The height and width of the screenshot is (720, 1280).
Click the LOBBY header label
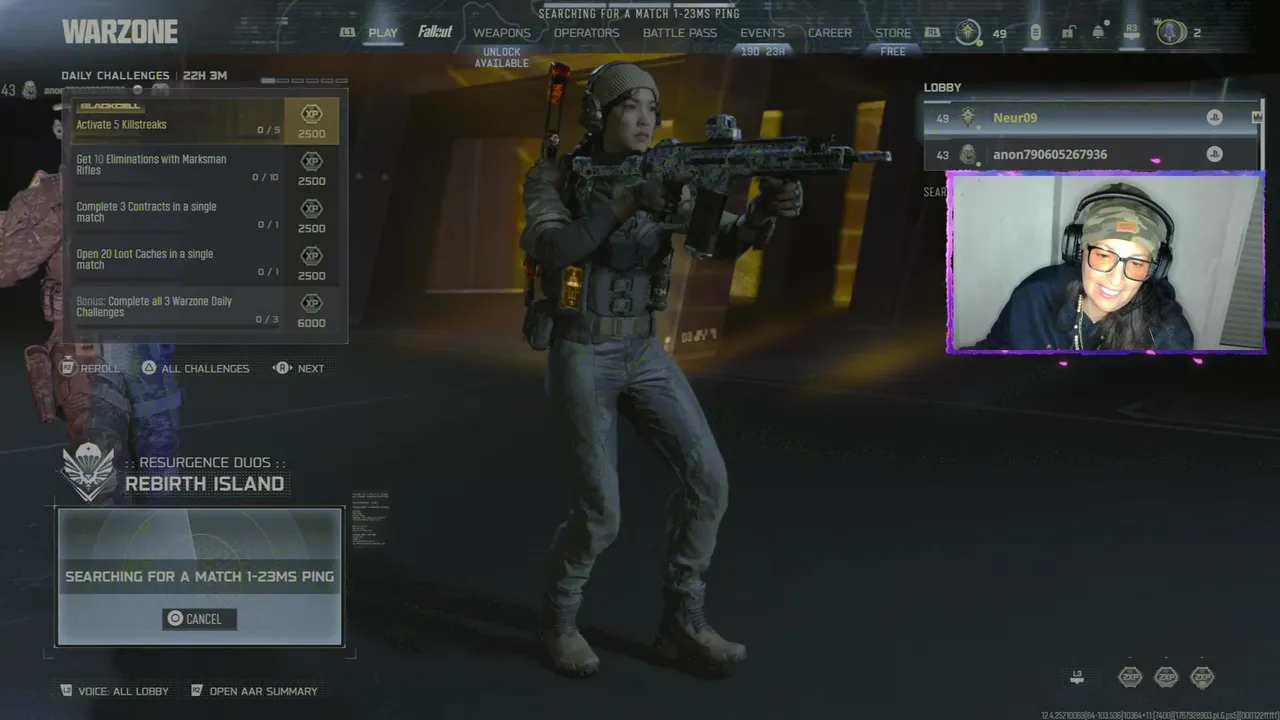(x=942, y=88)
